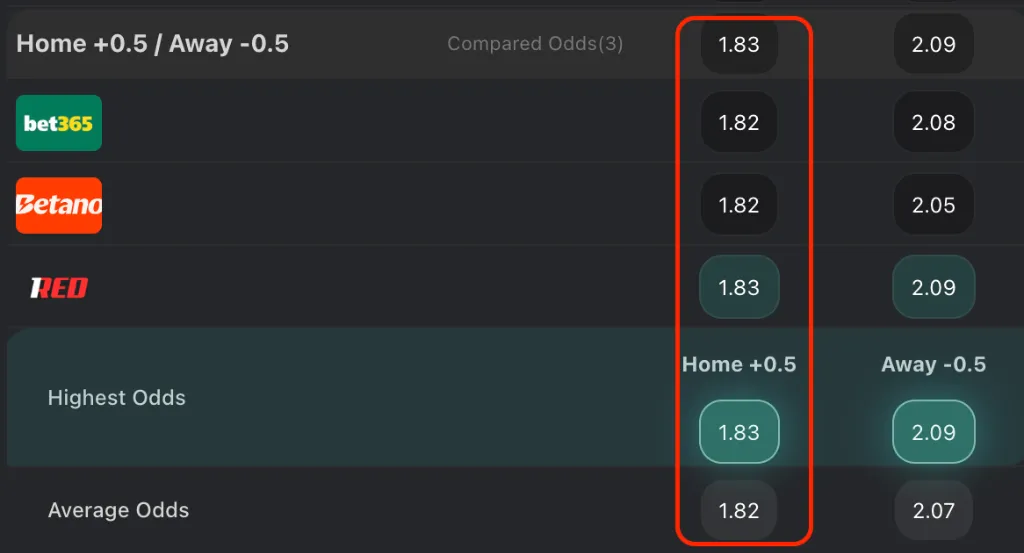Viewport: 1024px width, 553px height.
Task: Click the Highest Odds row label
Action: (117, 398)
